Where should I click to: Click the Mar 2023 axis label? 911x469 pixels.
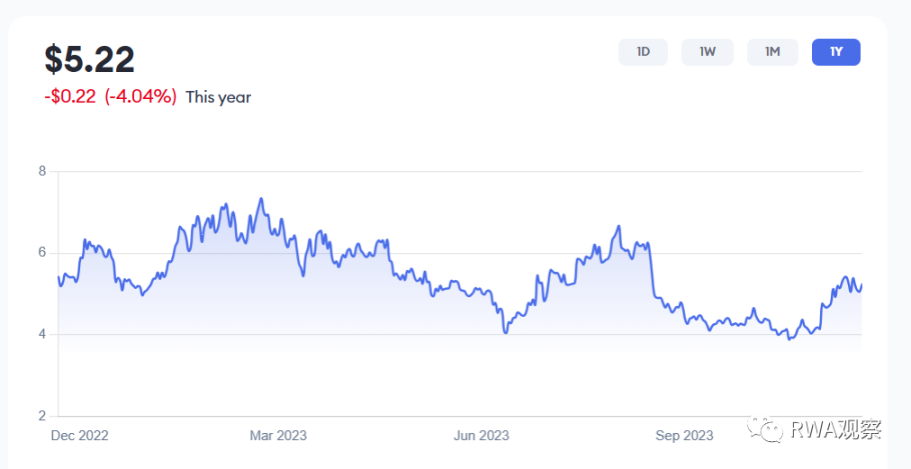tap(278, 435)
